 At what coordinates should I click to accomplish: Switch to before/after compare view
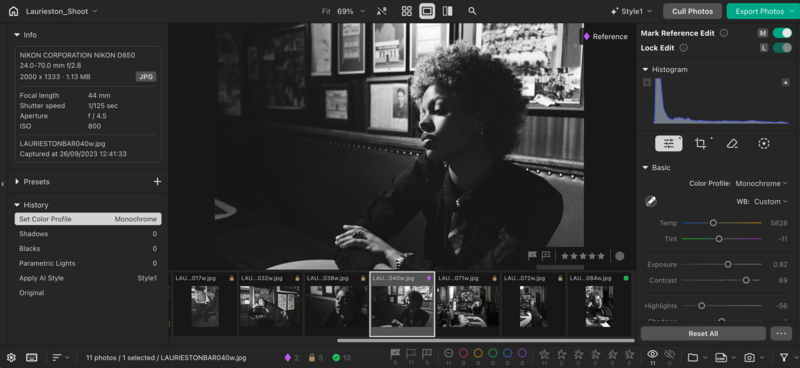447,11
